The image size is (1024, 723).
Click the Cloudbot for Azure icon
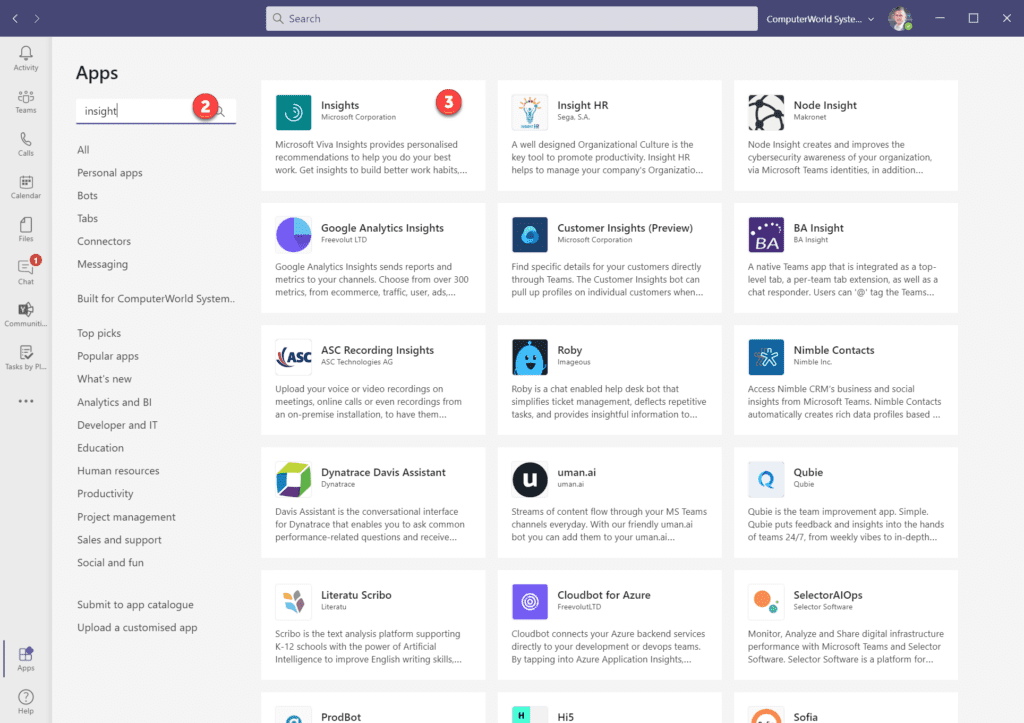[530, 602]
